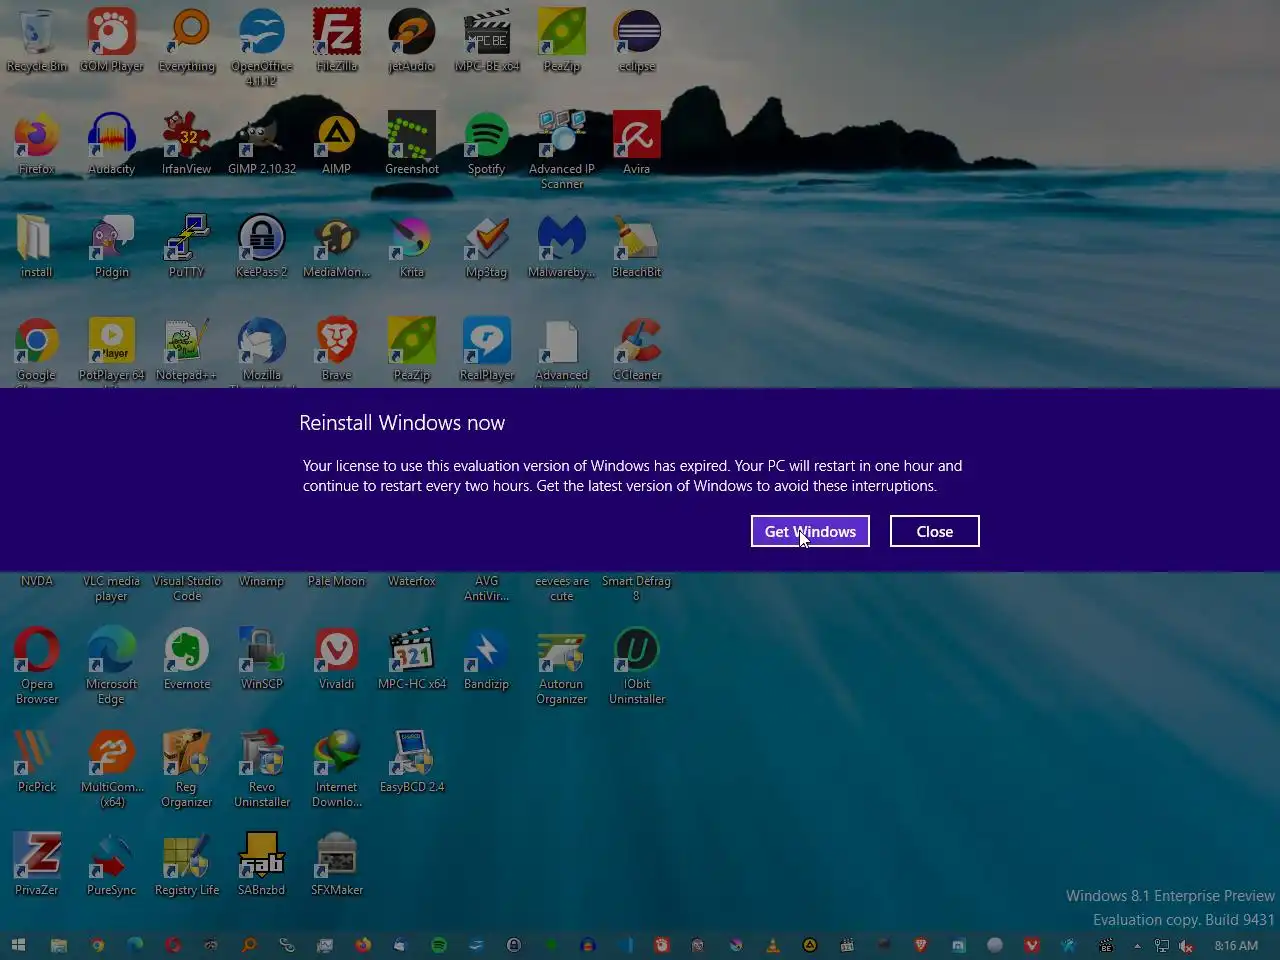Select the Everything search shortcut
The height and width of the screenshot is (960, 1280).
pyautogui.click(x=187, y=41)
